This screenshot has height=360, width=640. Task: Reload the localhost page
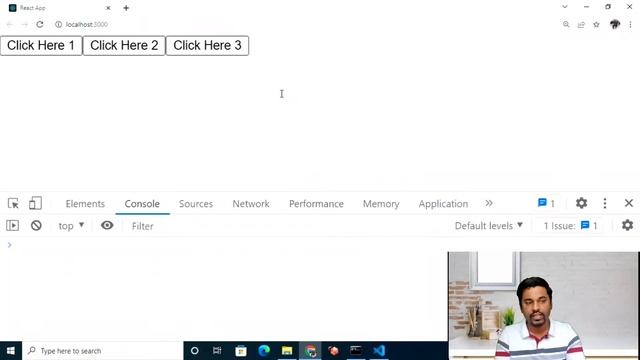click(40, 24)
